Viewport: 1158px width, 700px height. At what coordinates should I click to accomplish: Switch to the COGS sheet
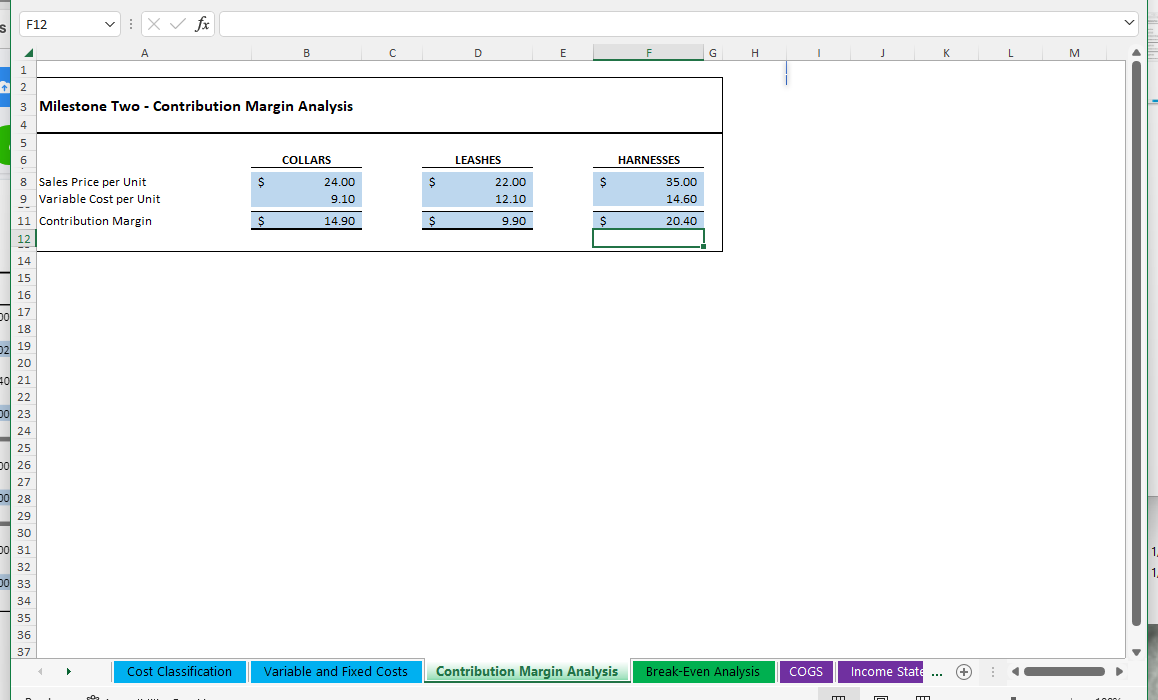[806, 671]
